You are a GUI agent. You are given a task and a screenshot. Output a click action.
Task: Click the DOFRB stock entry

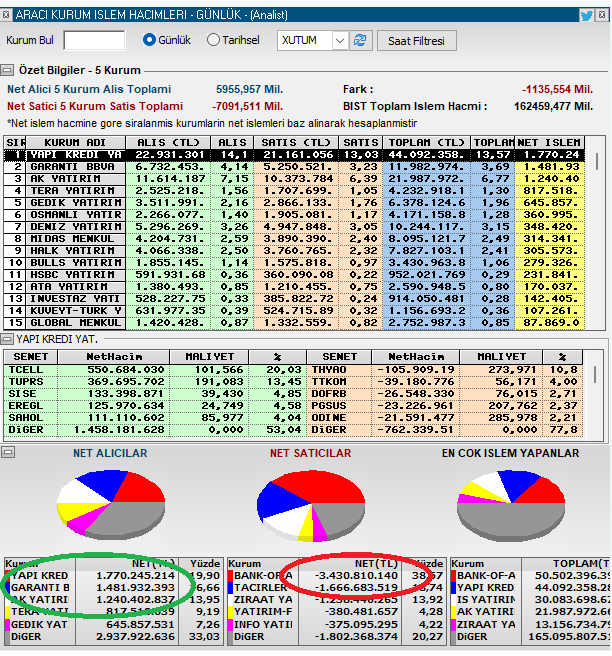point(445,394)
